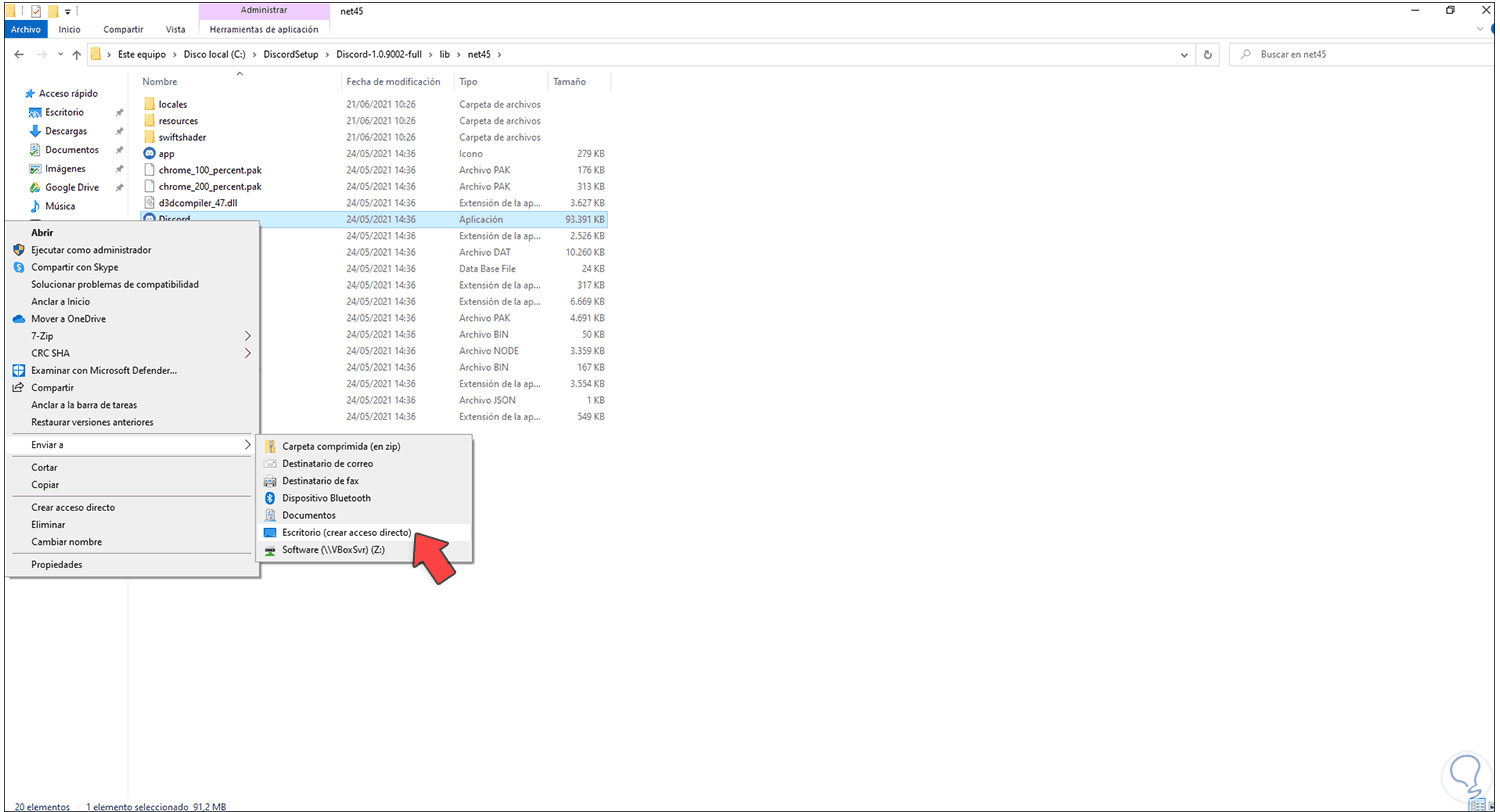Image resolution: width=1500 pixels, height=812 pixels.
Task: Open Música in the navigation pane
Action: click(x=60, y=206)
